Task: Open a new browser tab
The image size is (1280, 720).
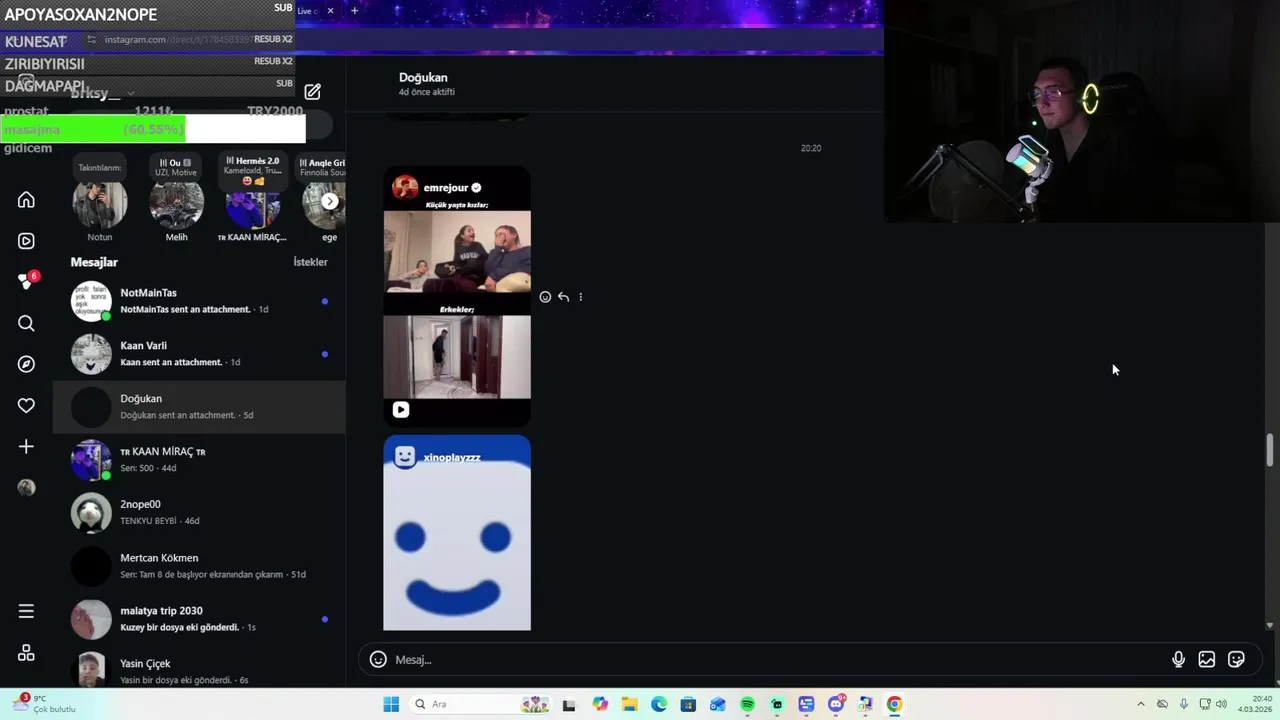Action: point(354,11)
